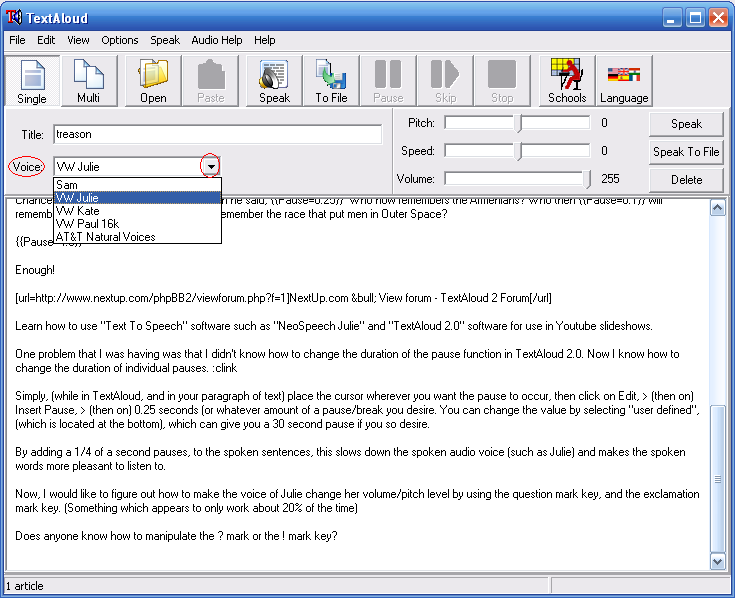Open the Schools toolbar icon
Viewport: 735px width, 598px height.
(567, 81)
